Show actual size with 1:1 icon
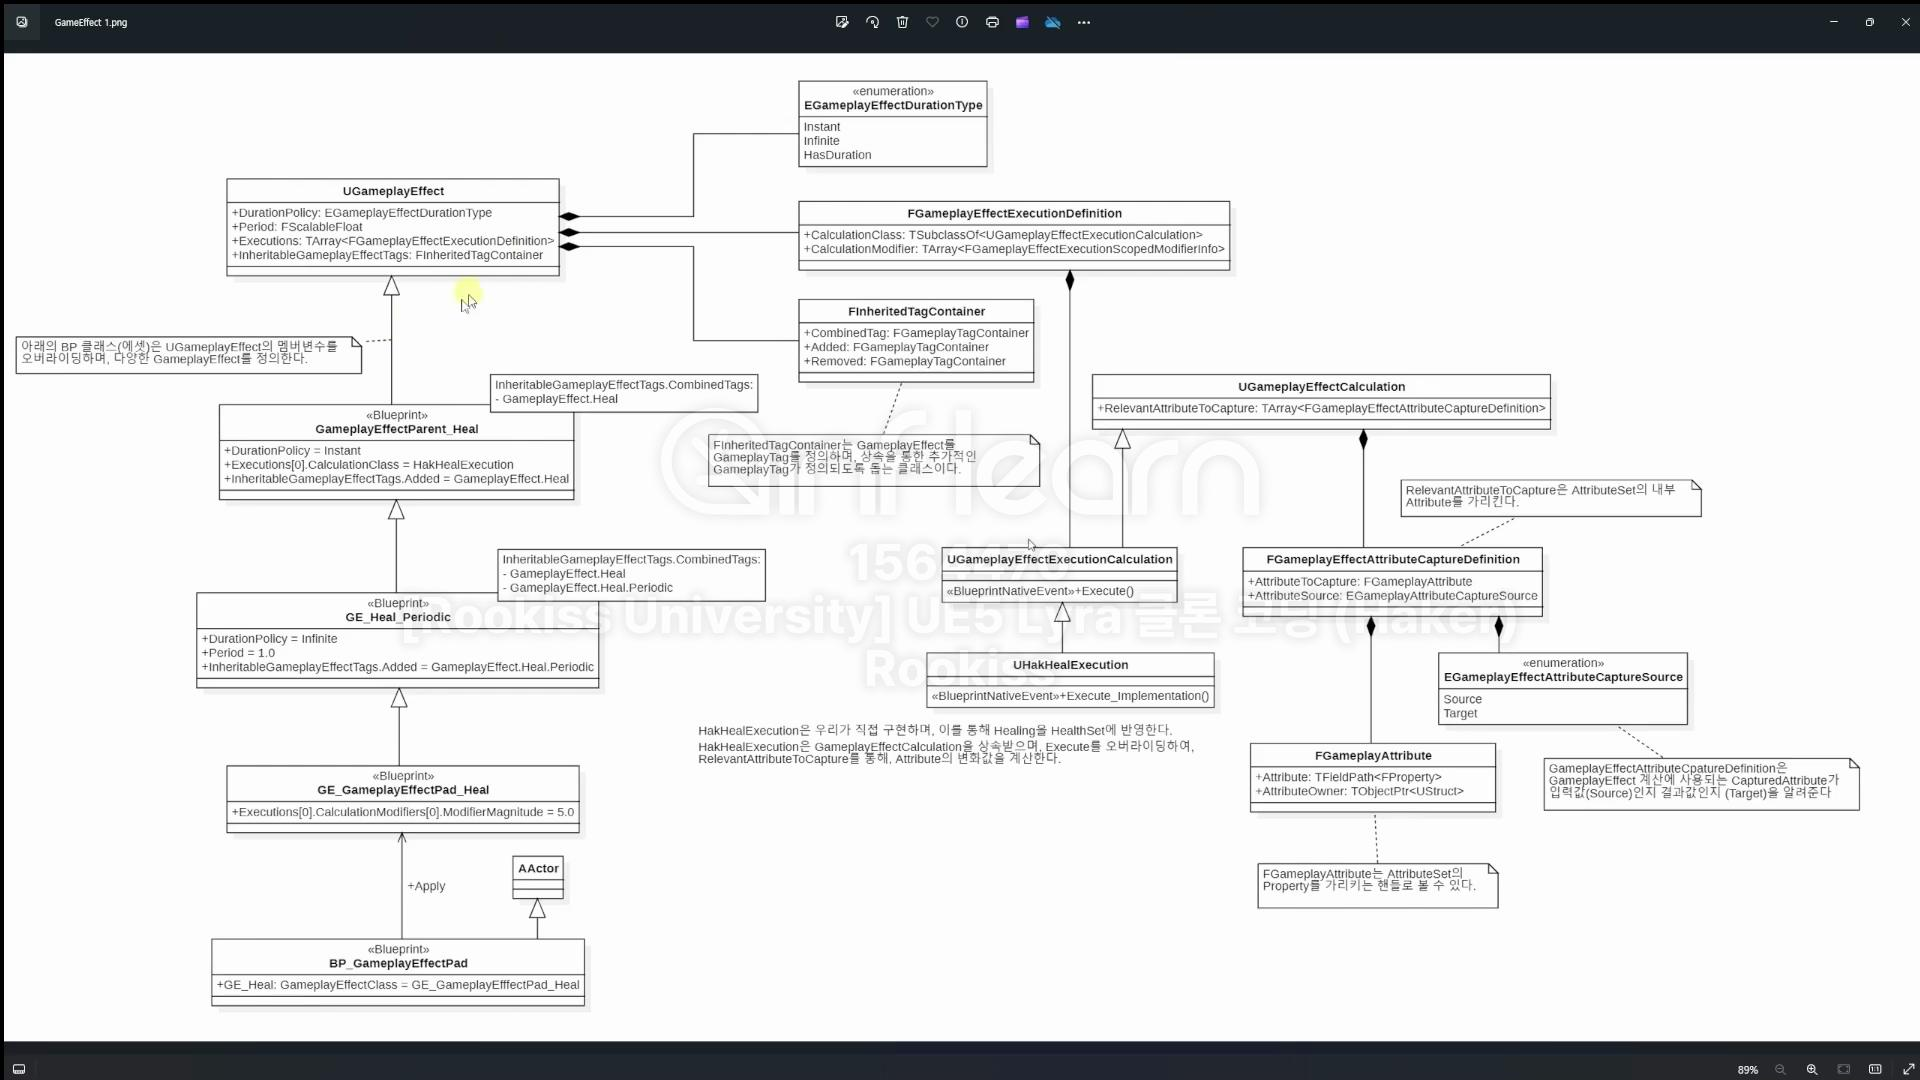 click(x=1875, y=1069)
